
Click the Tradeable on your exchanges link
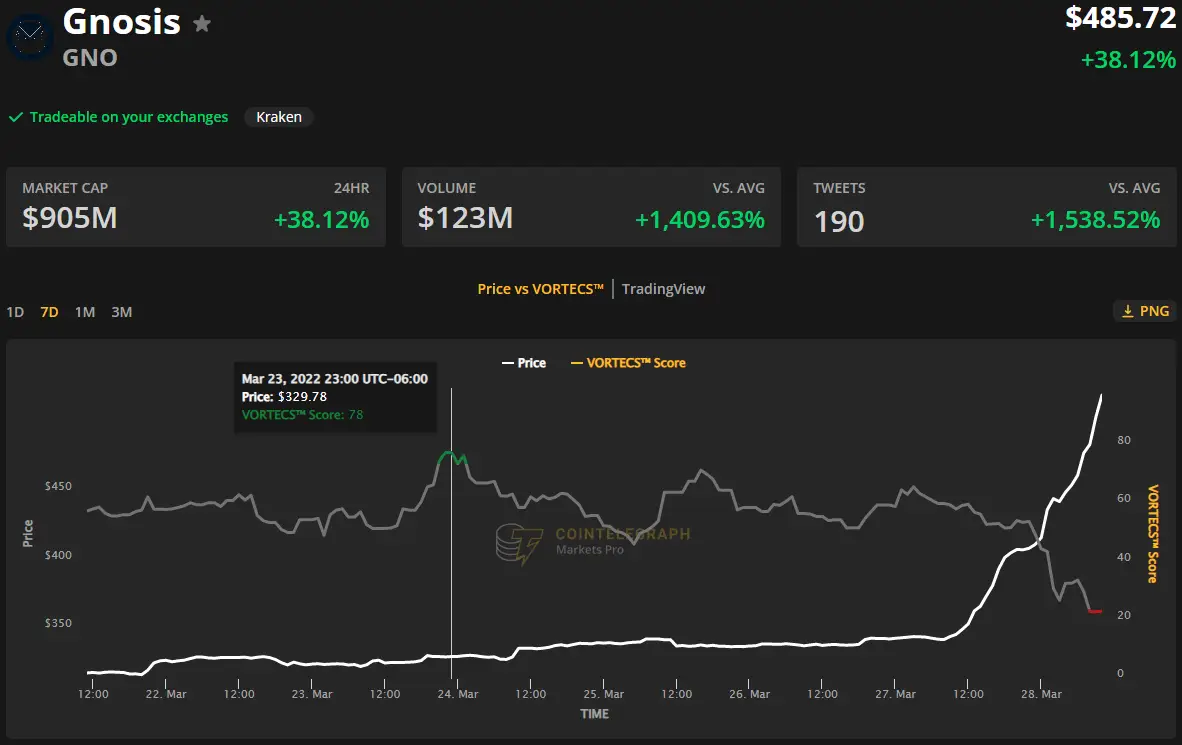[x=128, y=117]
